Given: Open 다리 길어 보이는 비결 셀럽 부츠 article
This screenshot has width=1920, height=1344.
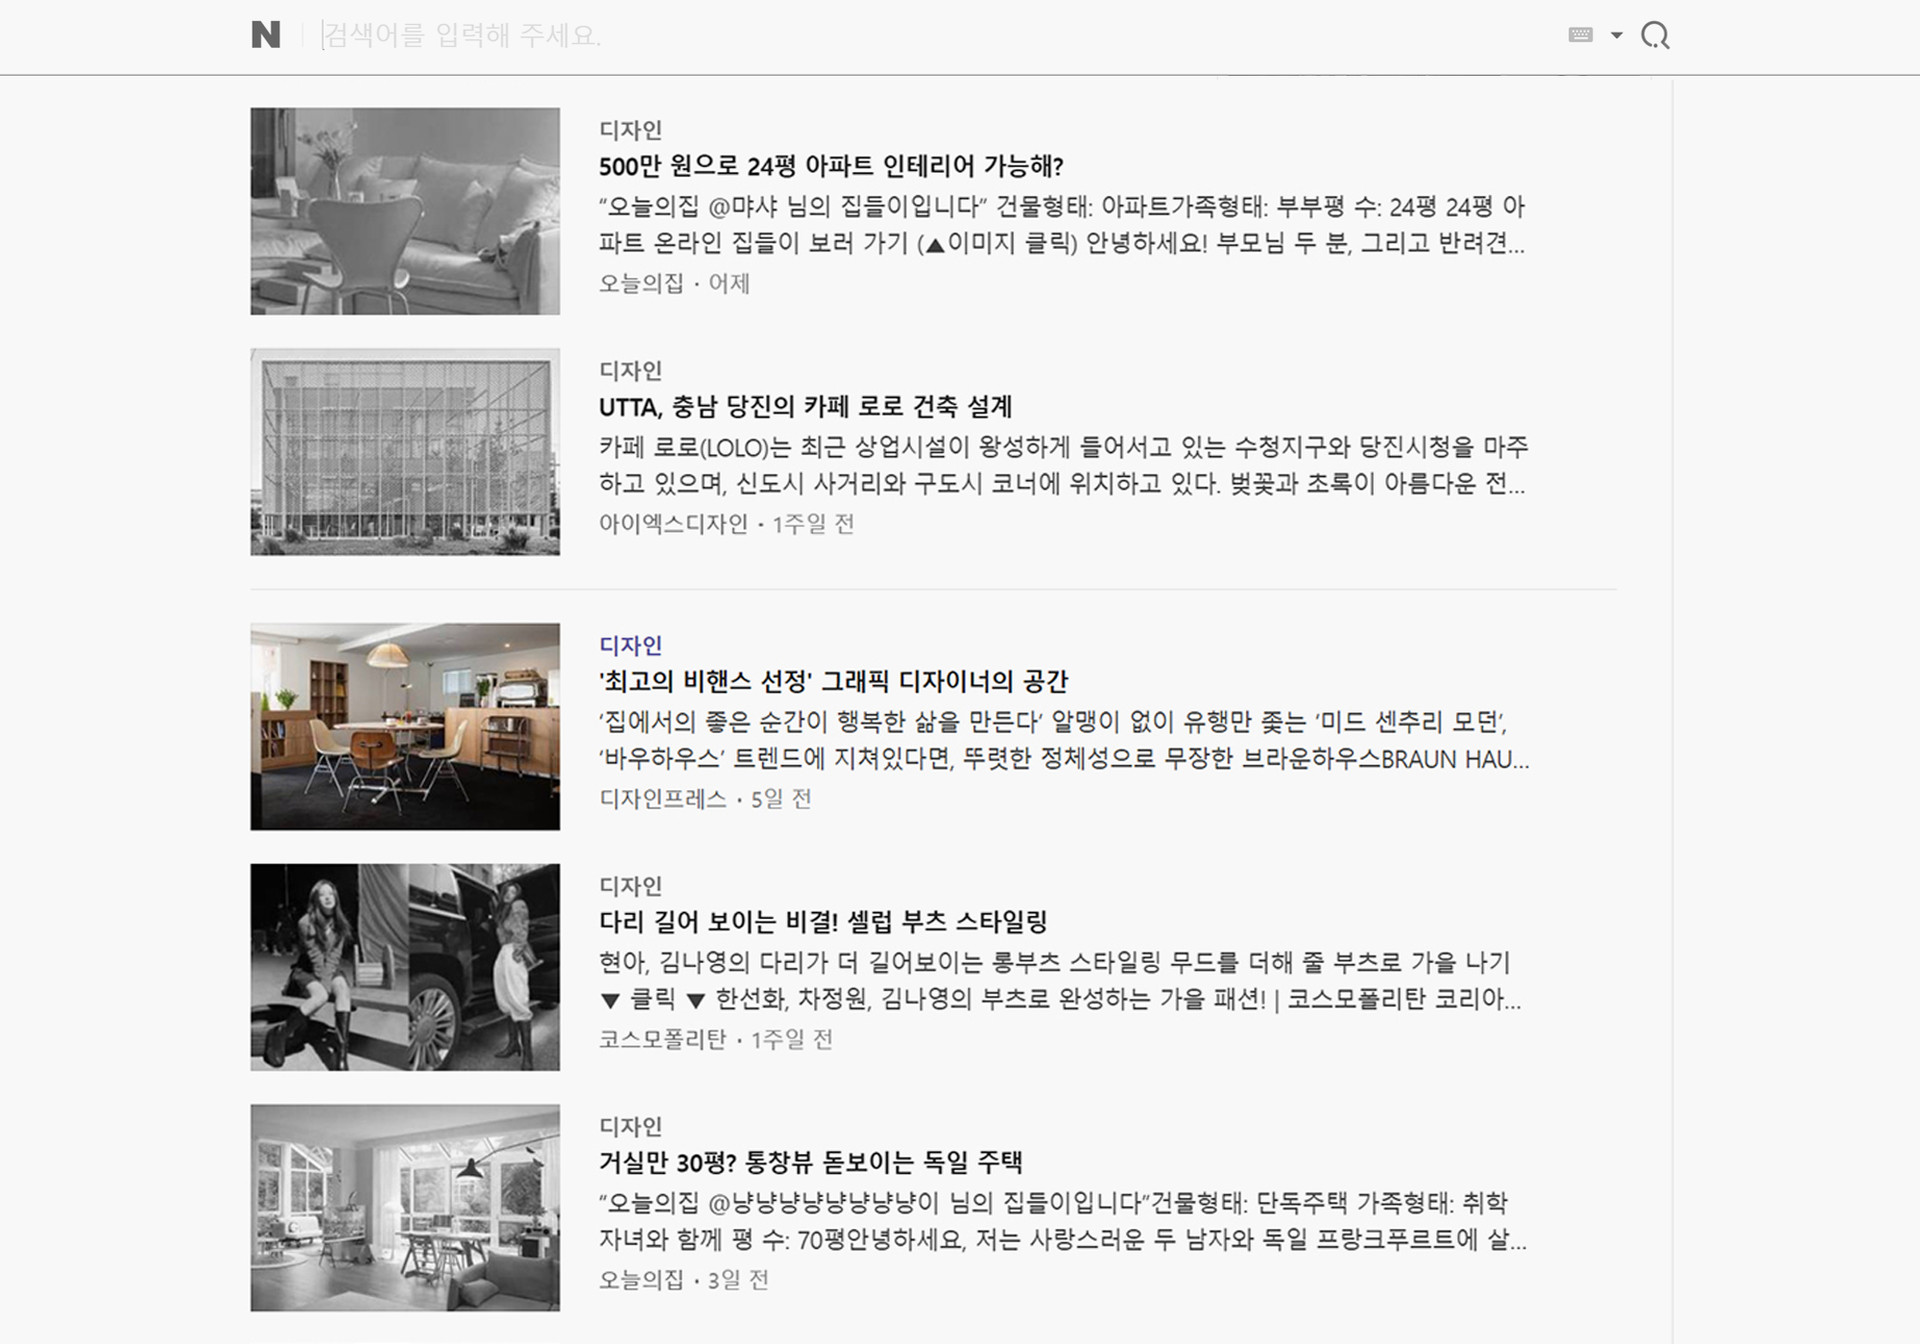Looking at the screenshot, I should (823, 922).
